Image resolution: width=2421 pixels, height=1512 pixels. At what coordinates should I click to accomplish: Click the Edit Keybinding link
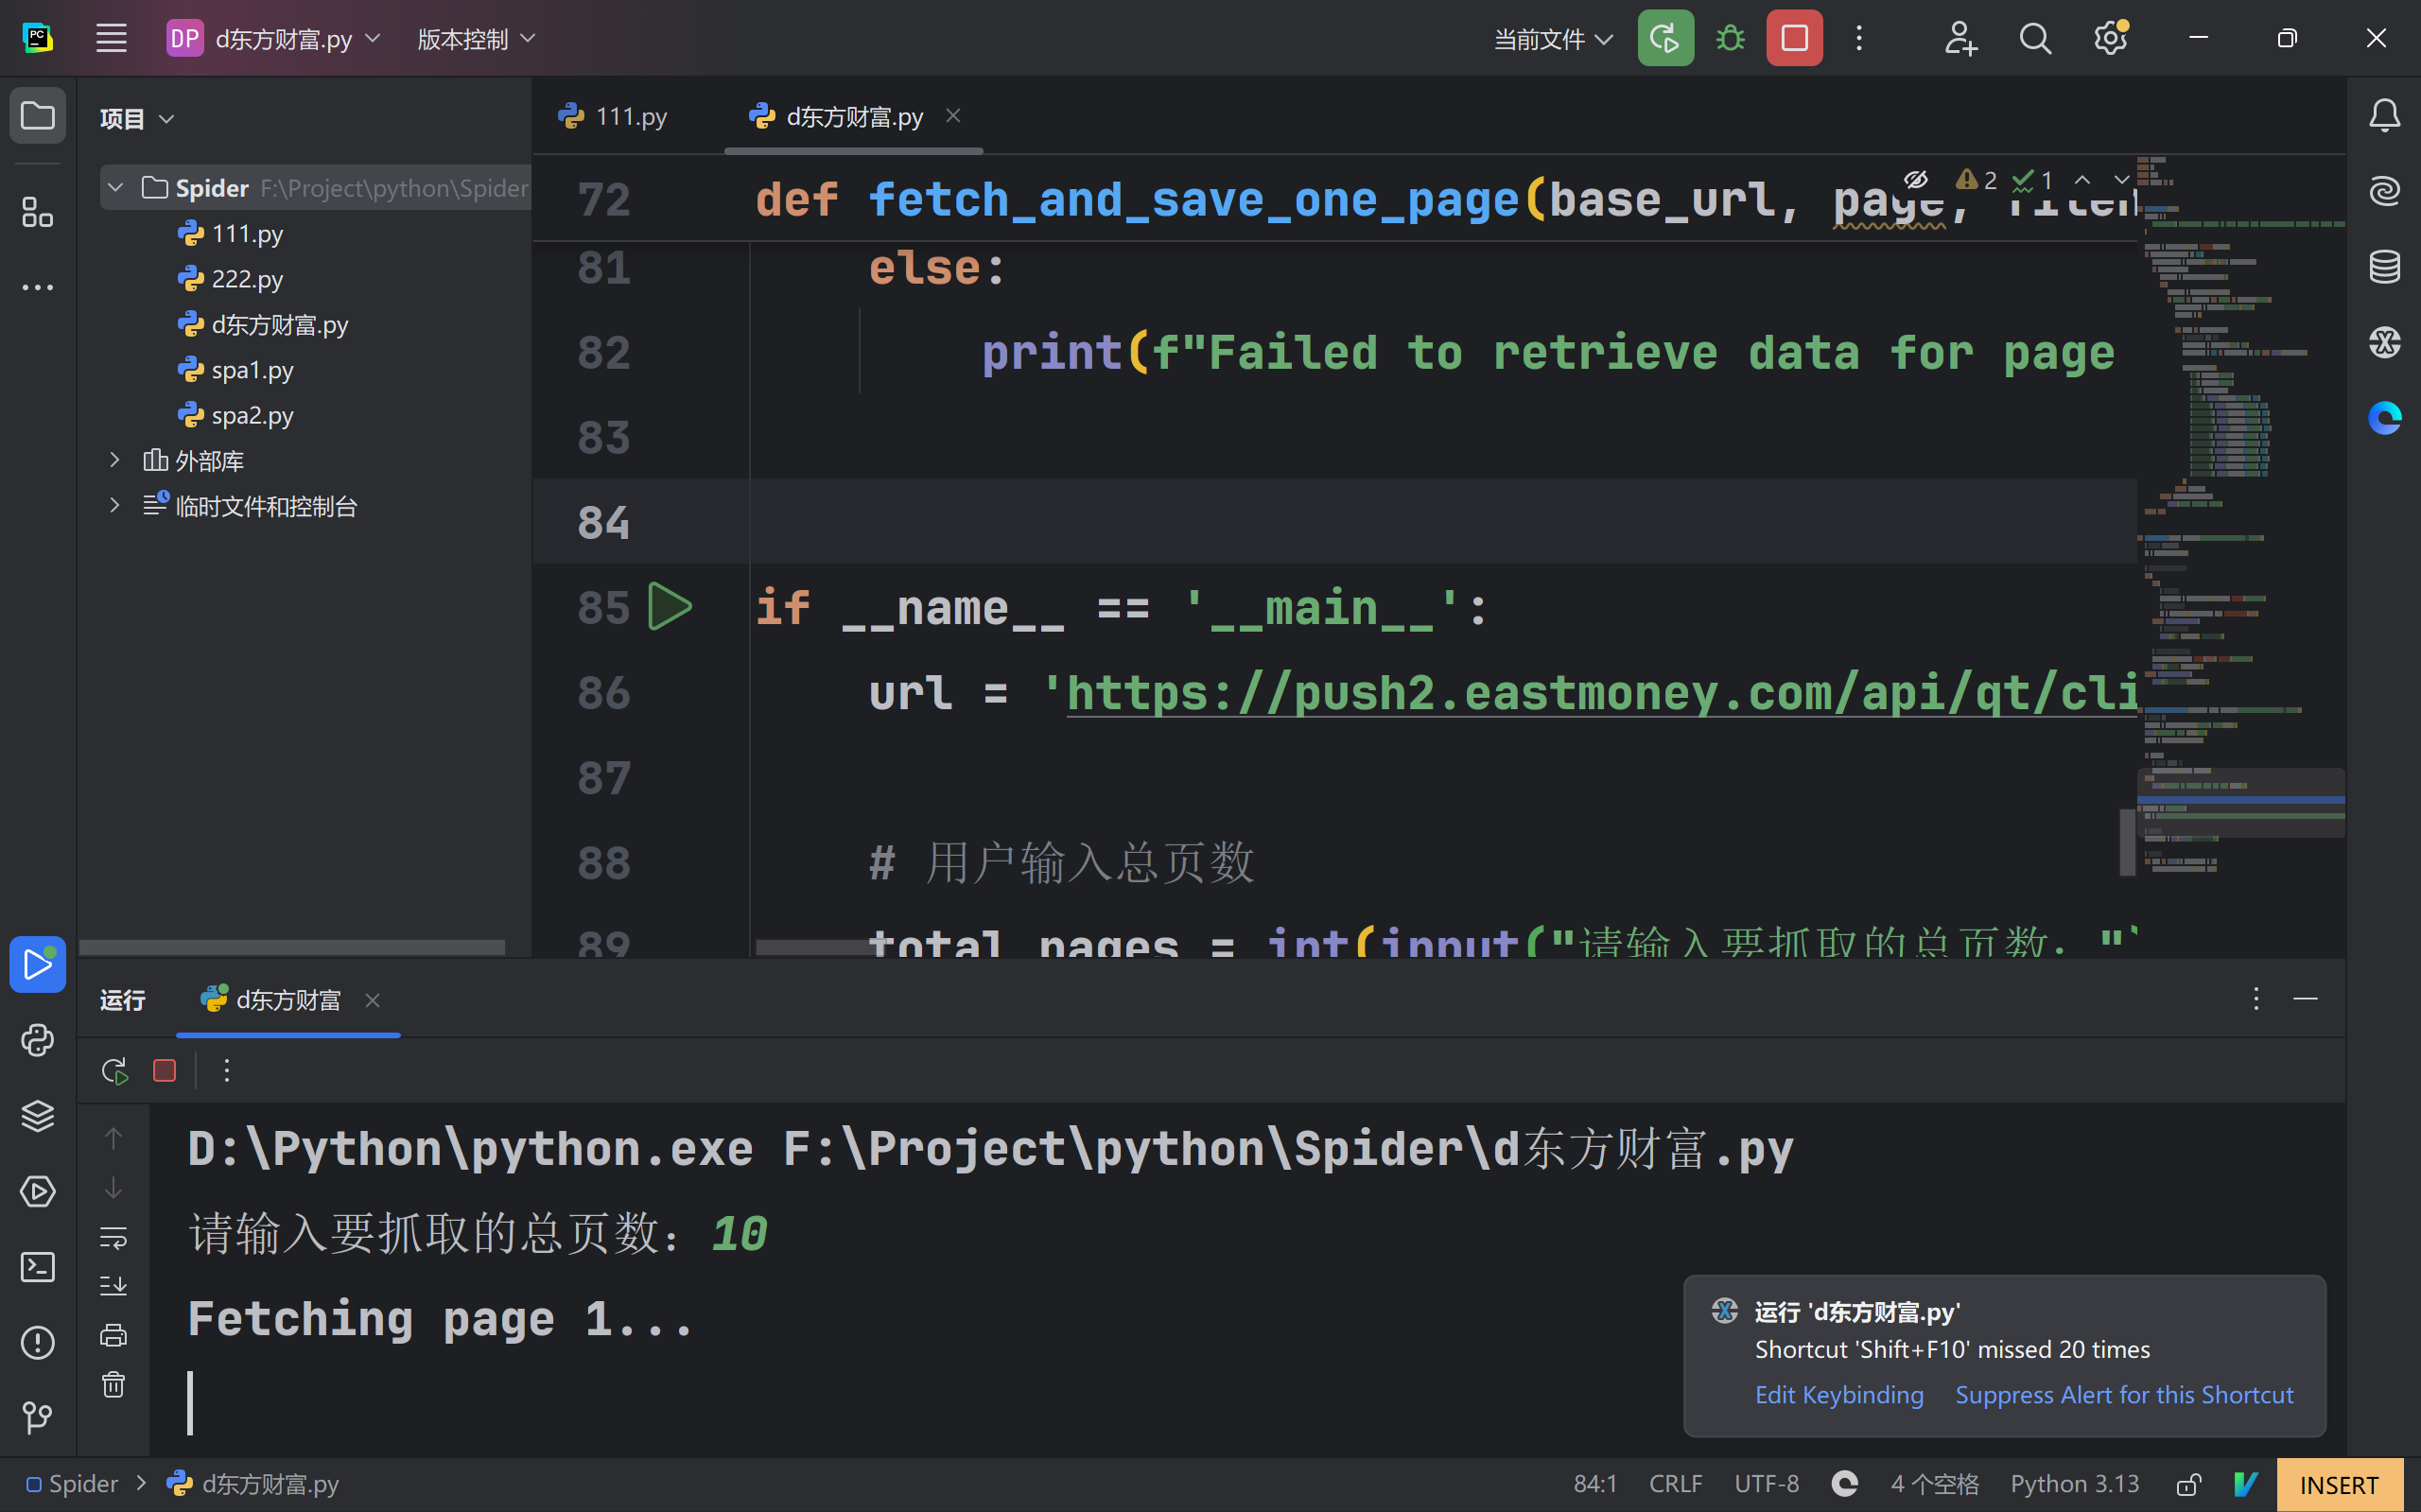[1838, 1395]
